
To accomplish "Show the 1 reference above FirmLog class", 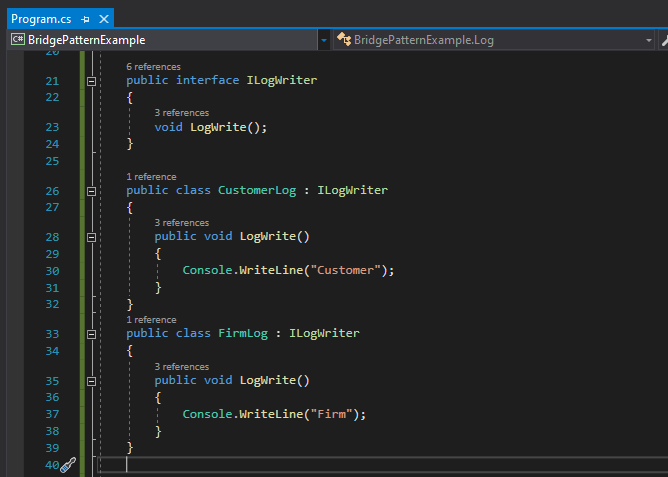I will pyautogui.click(x=151, y=320).
